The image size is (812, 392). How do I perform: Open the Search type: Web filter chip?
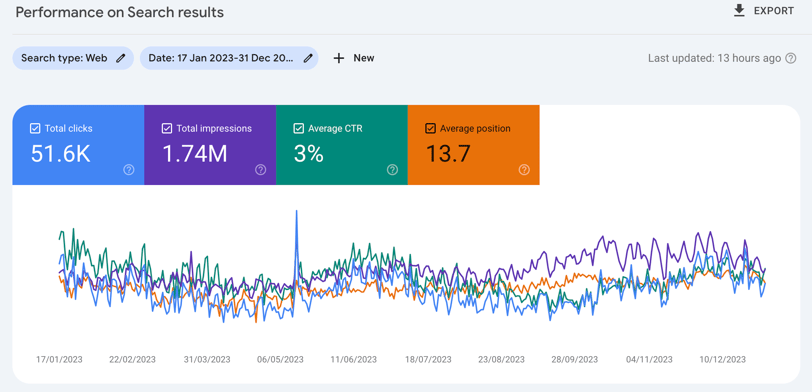73,58
